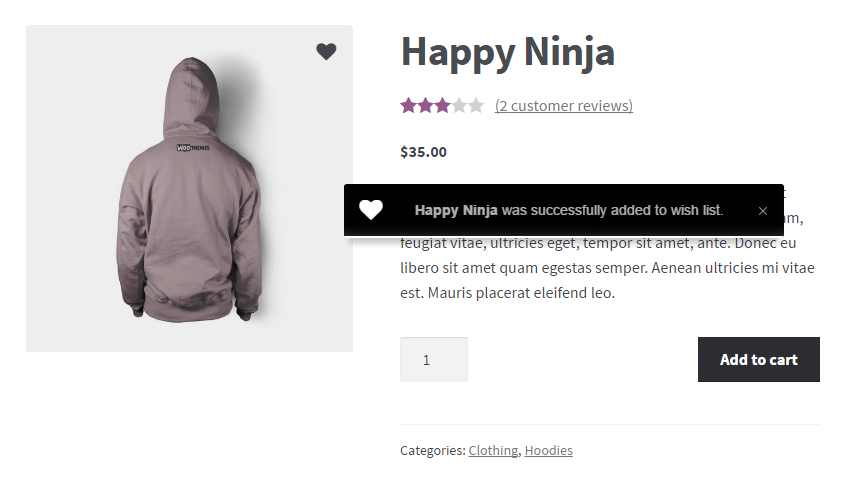Open the 2 customer reviews link
This screenshot has height=481, width=846.
(x=564, y=106)
